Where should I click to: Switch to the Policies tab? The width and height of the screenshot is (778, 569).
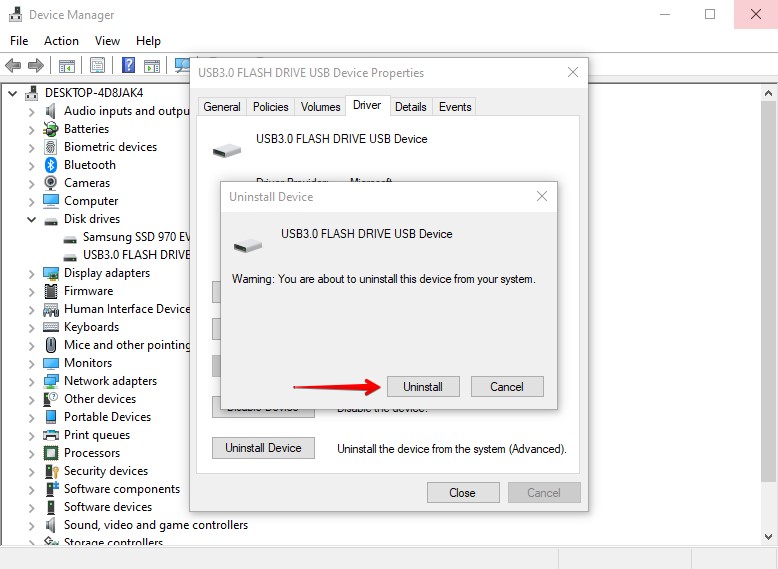click(x=270, y=107)
